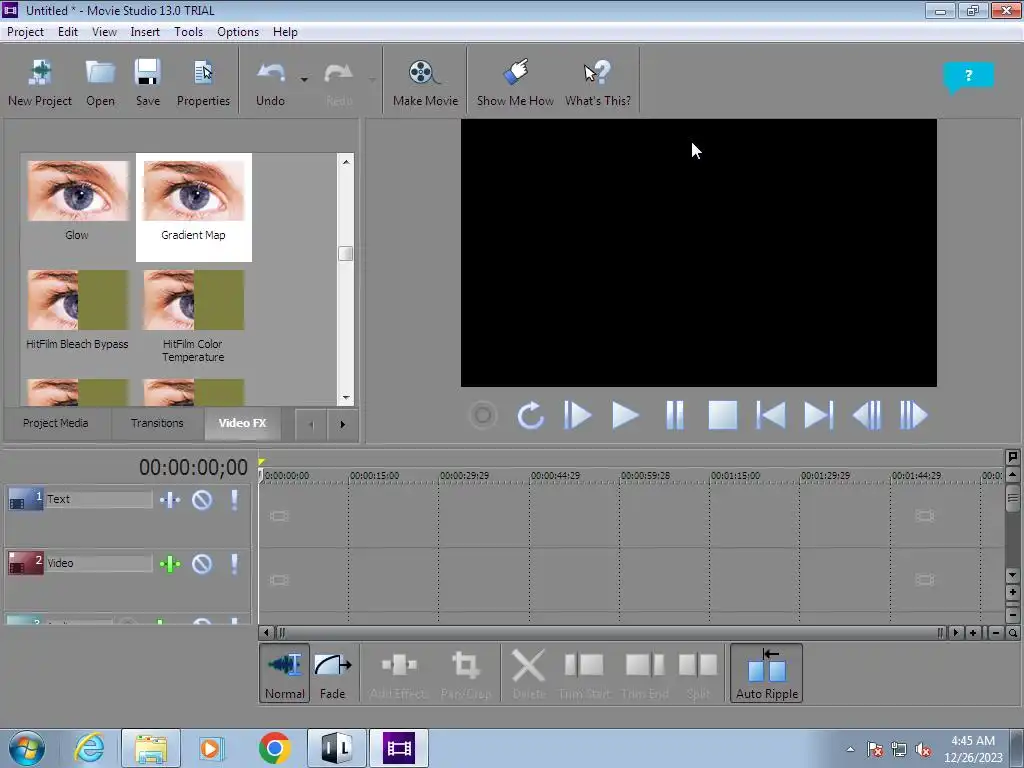Switch to Project Media tab
Image resolution: width=1024 pixels, height=768 pixels.
coord(56,423)
